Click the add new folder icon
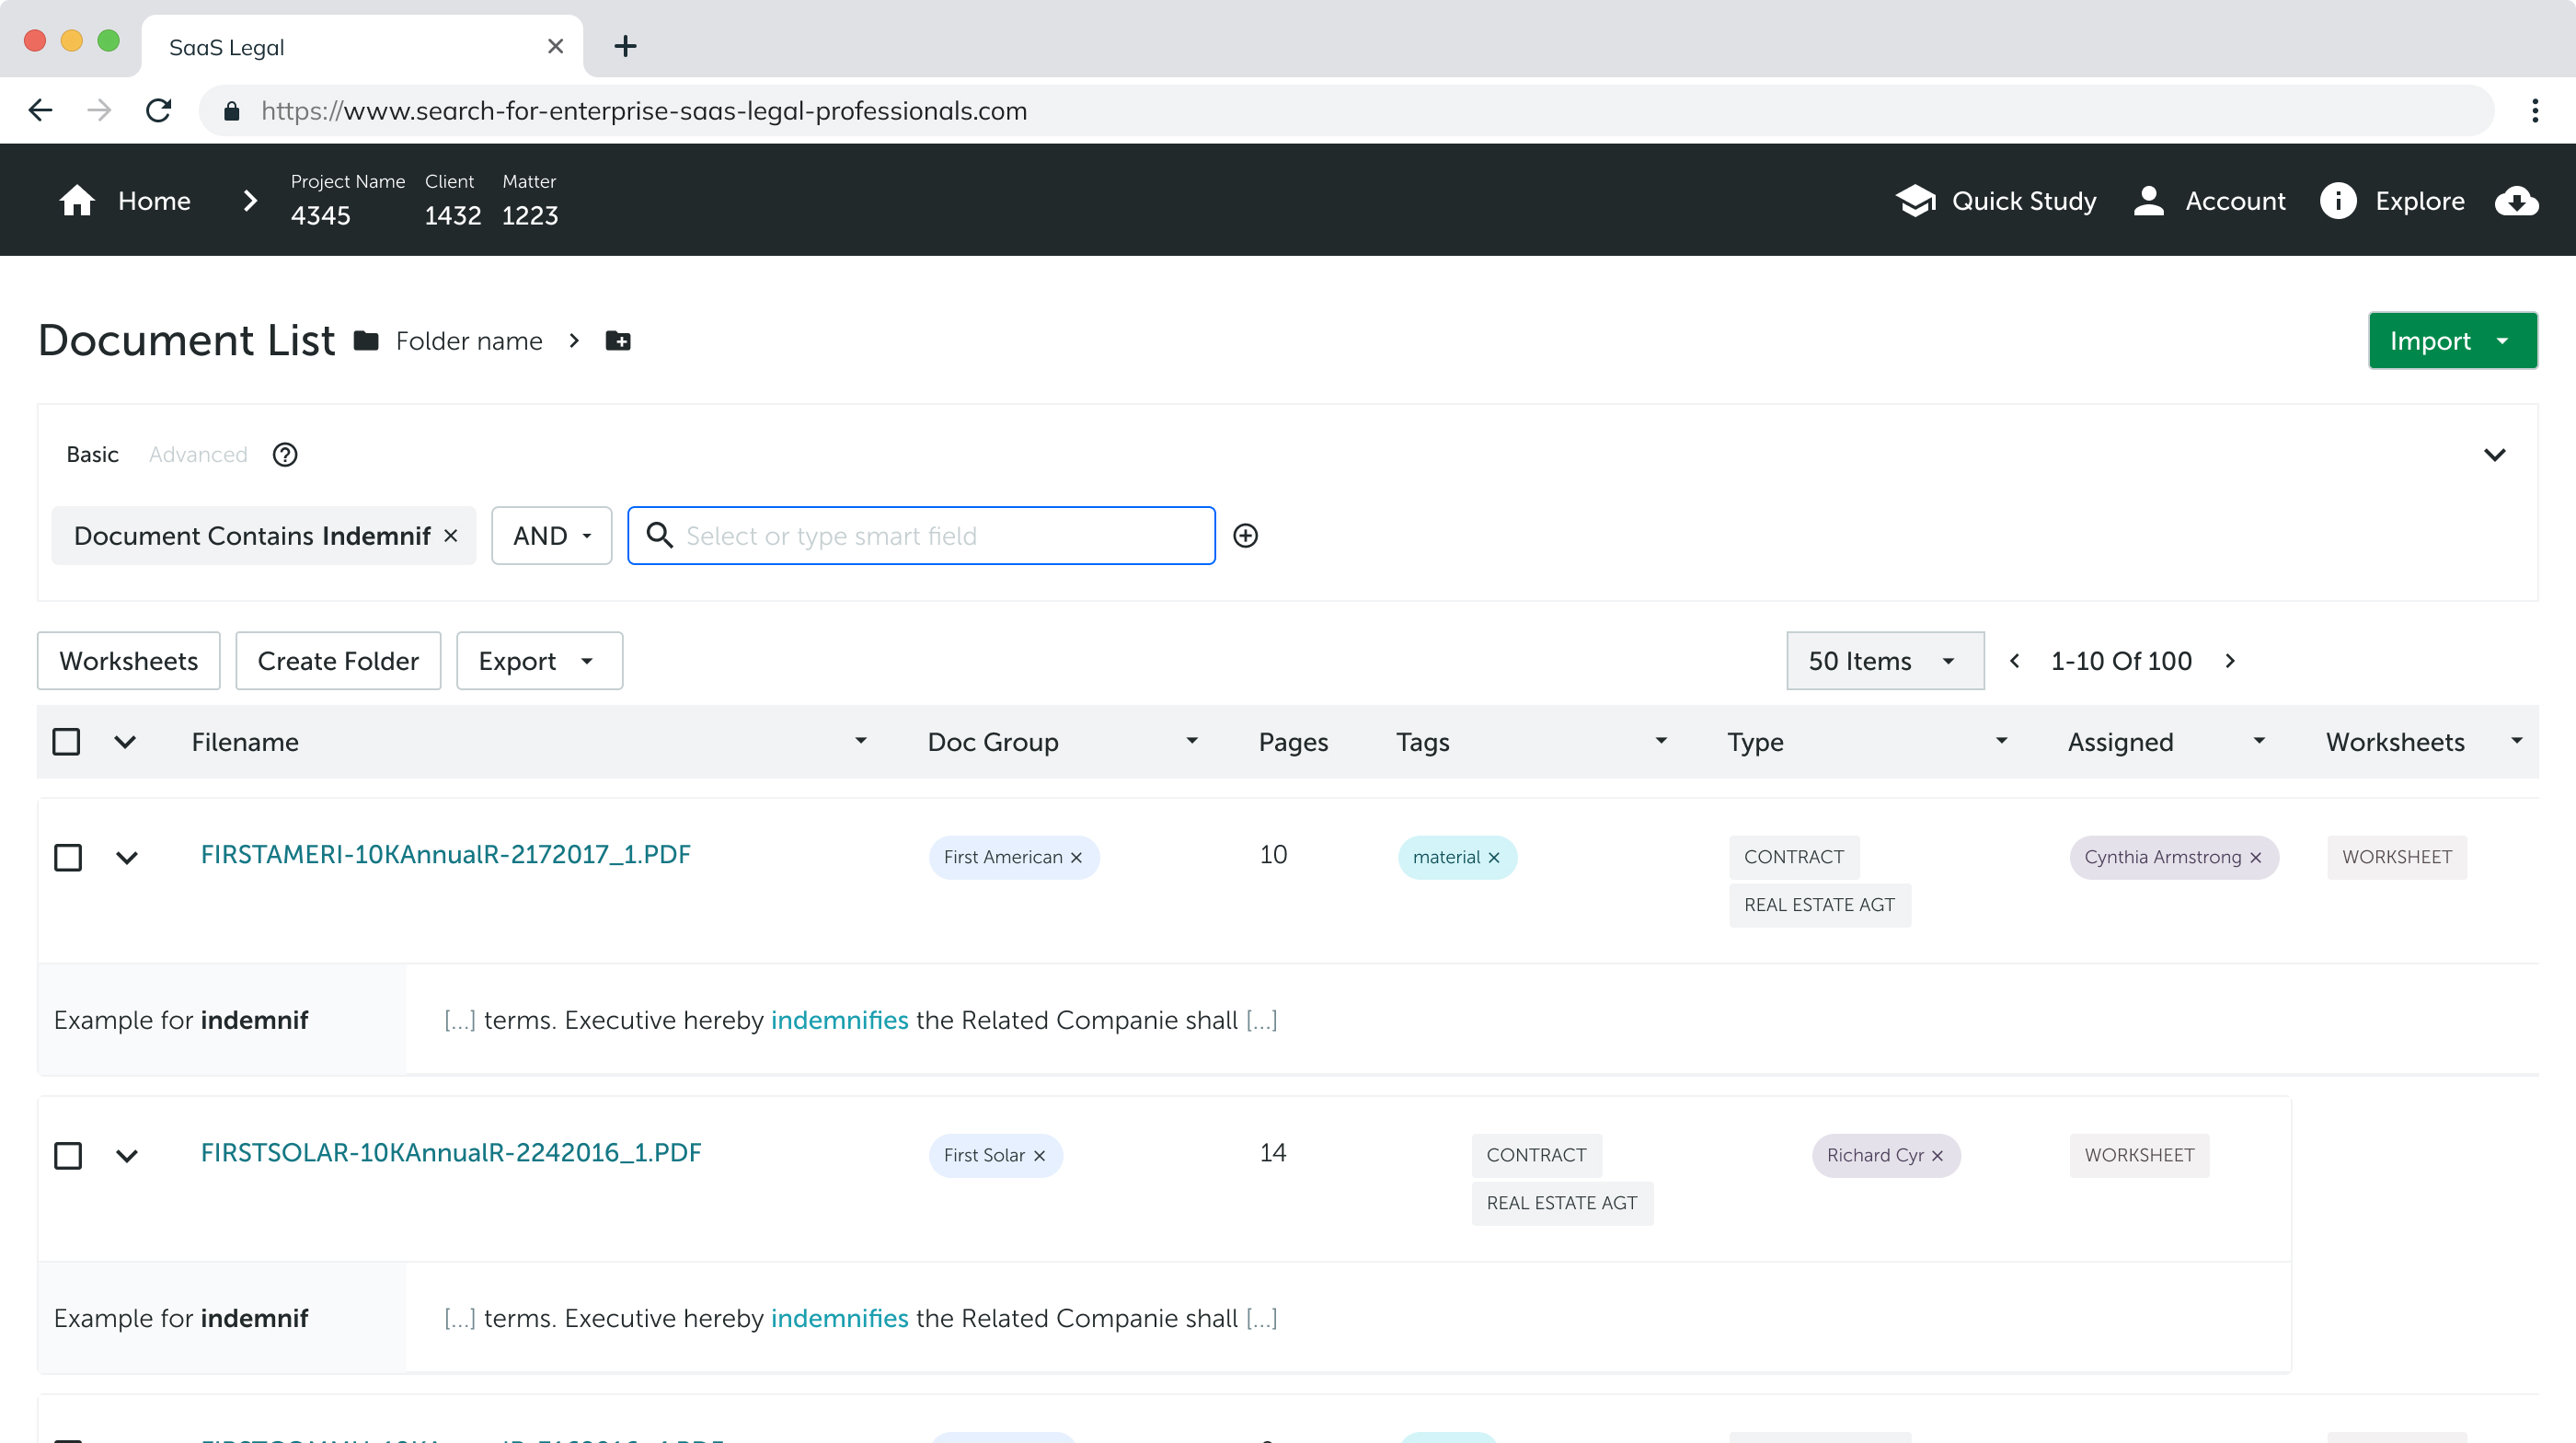The width and height of the screenshot is (2576, 1443). [618, 341]
